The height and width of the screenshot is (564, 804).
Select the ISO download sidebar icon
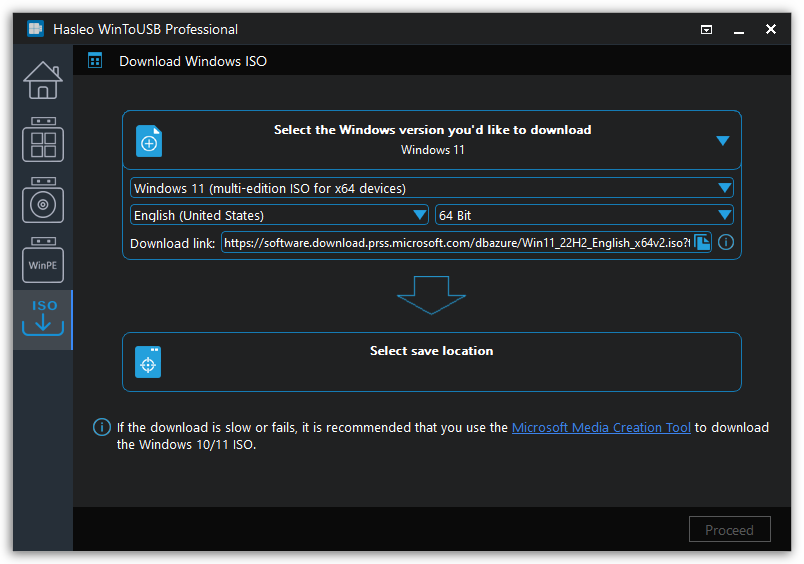pos(43,319)
